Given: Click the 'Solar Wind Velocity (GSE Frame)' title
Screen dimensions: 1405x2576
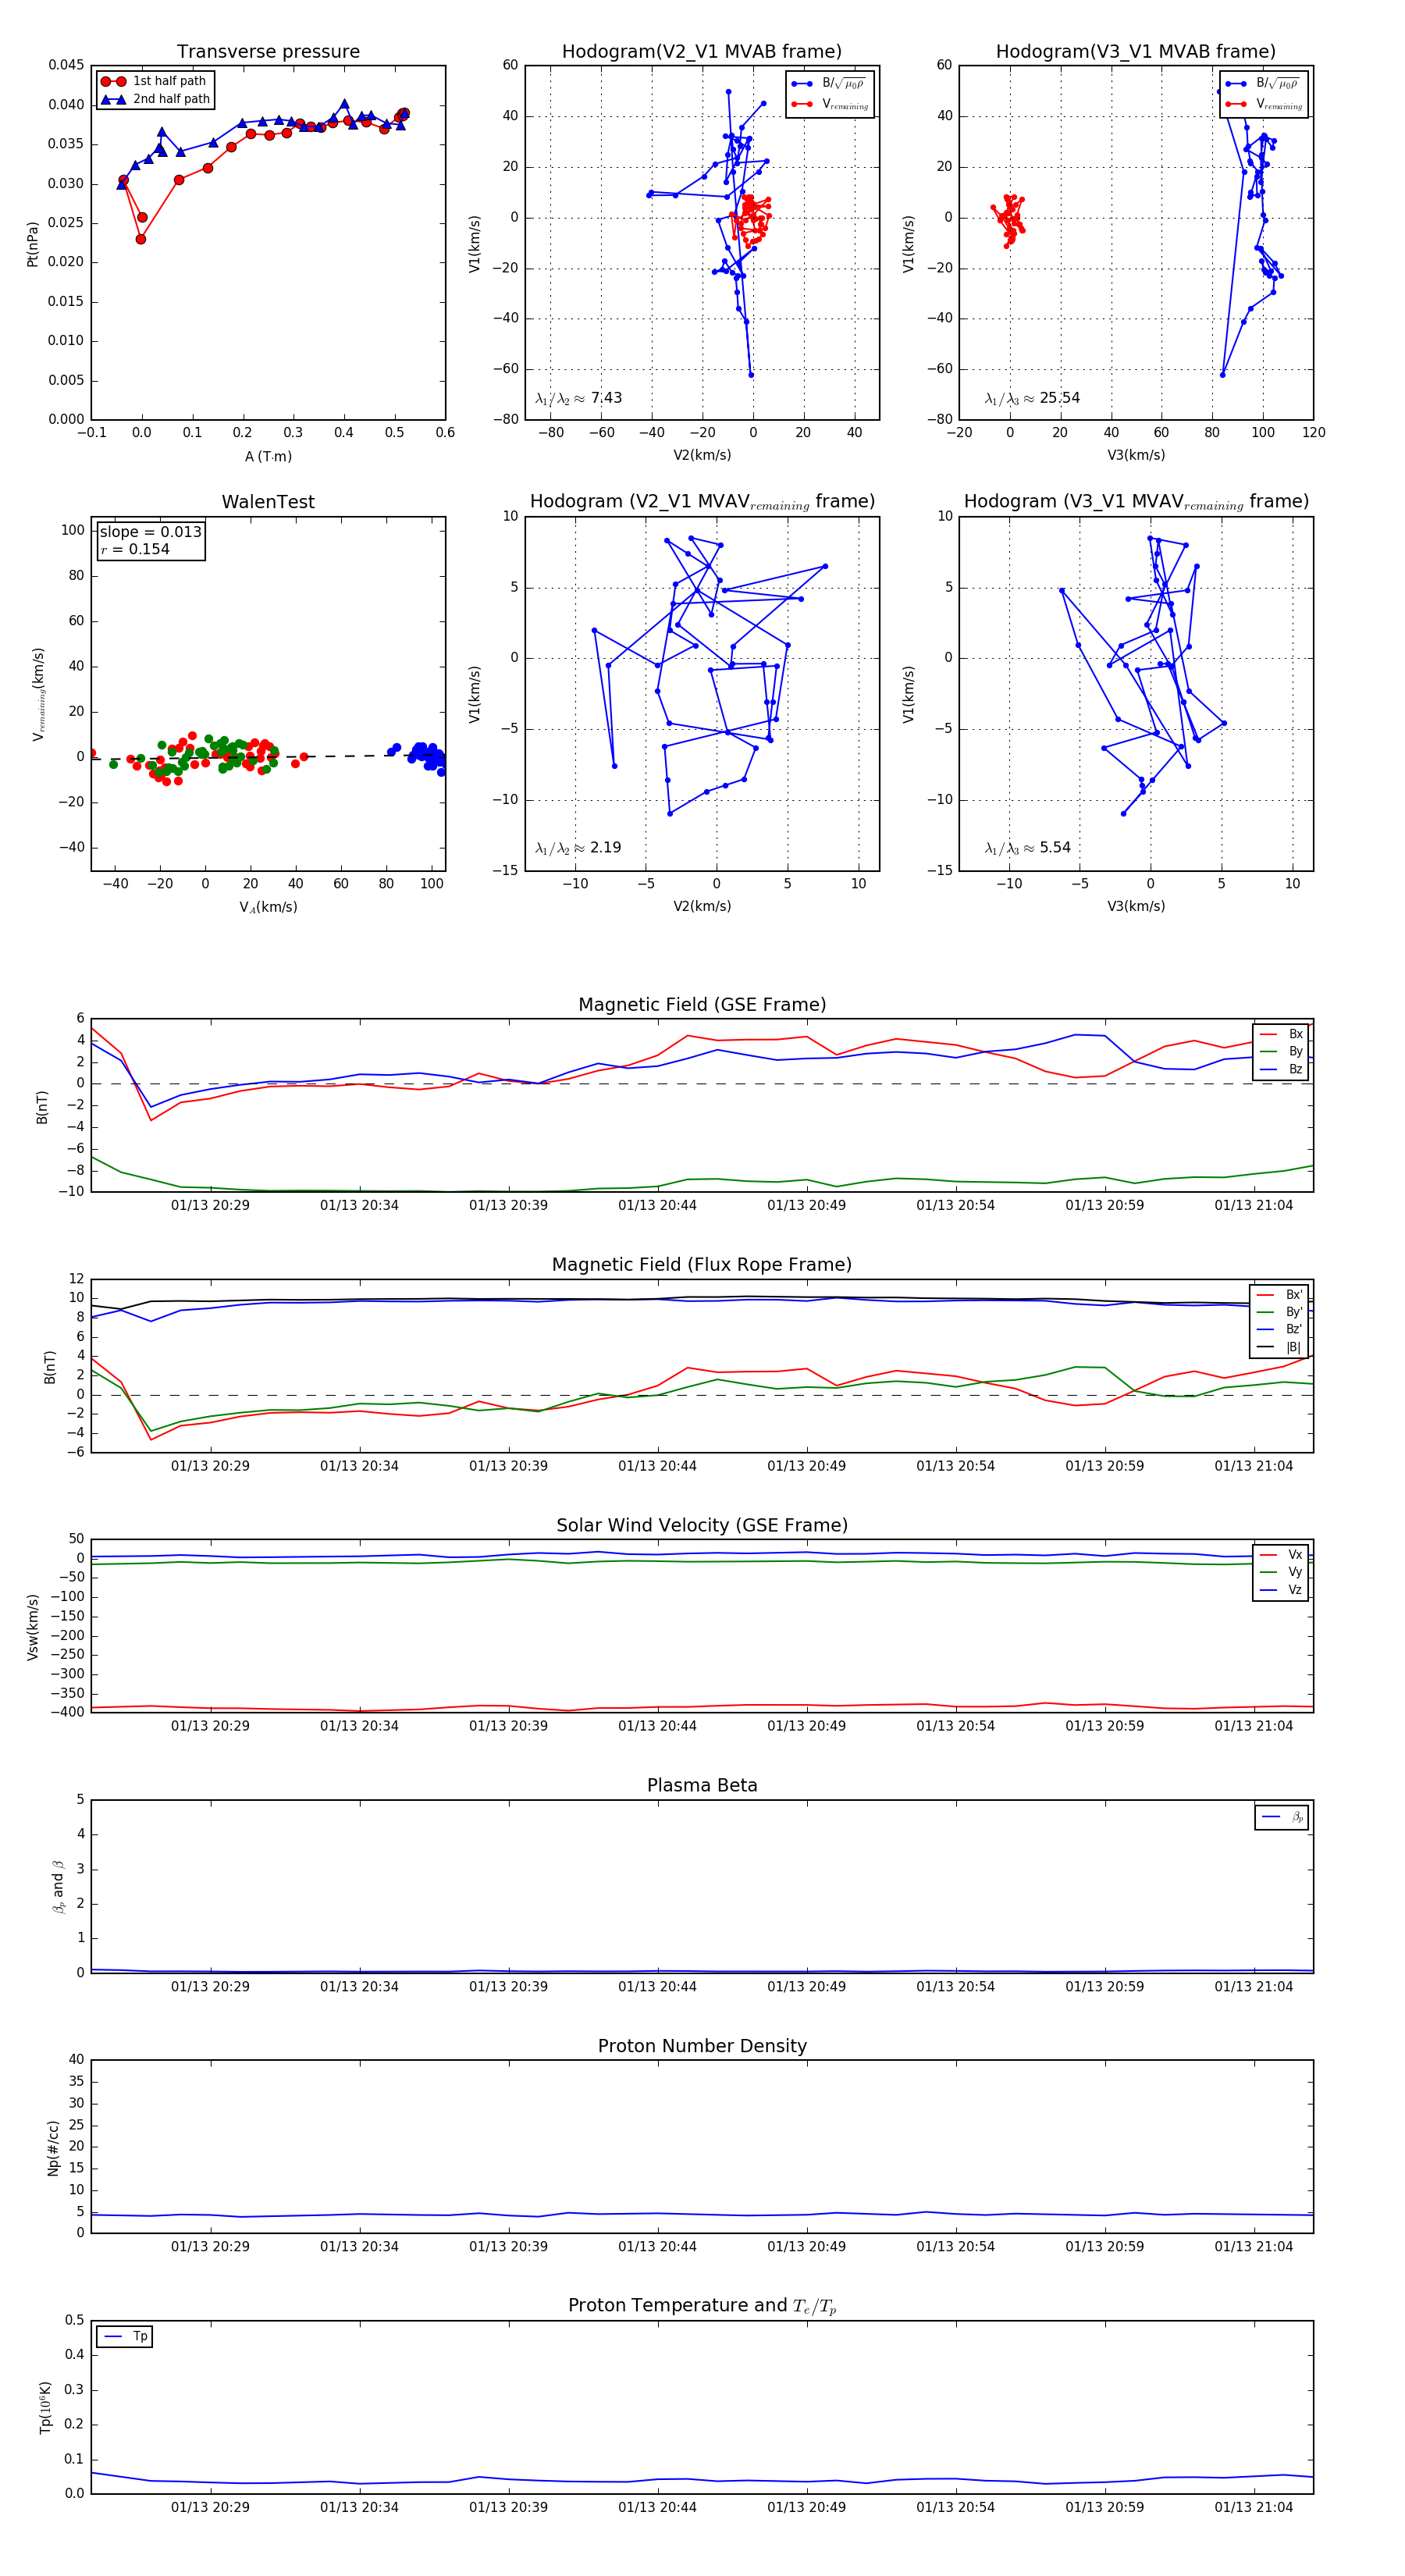Looking at the screenshot, I should [702, 1526].
